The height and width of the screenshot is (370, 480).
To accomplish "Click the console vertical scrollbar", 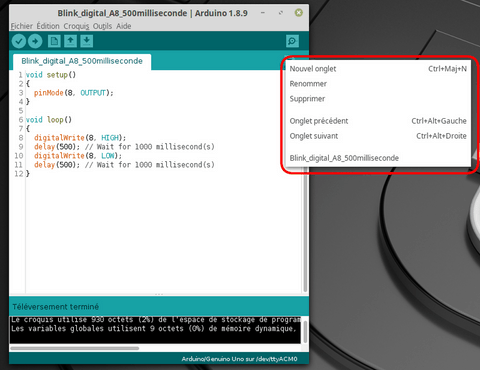I will point(305,331).
